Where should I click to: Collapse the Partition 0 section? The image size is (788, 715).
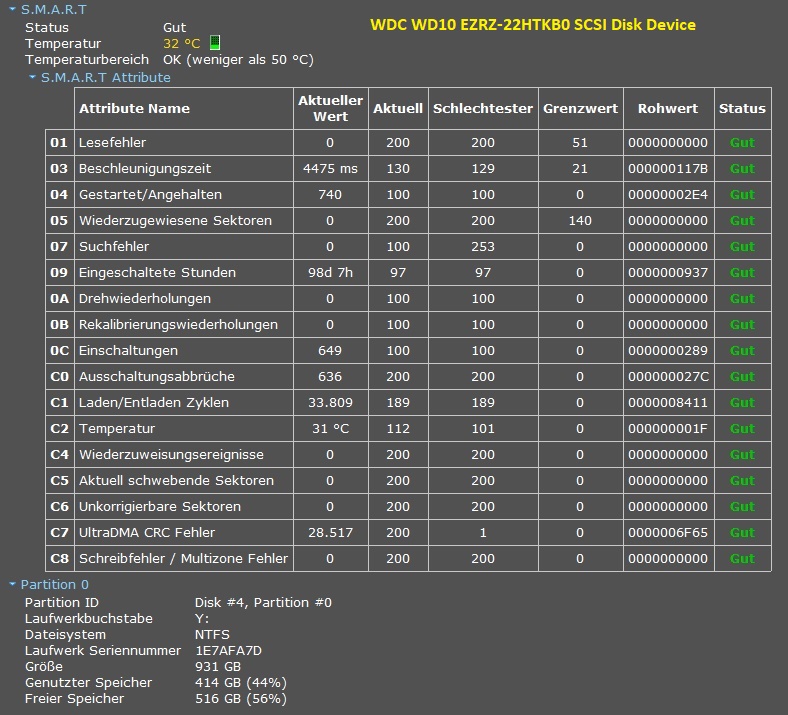pos(13,584)
